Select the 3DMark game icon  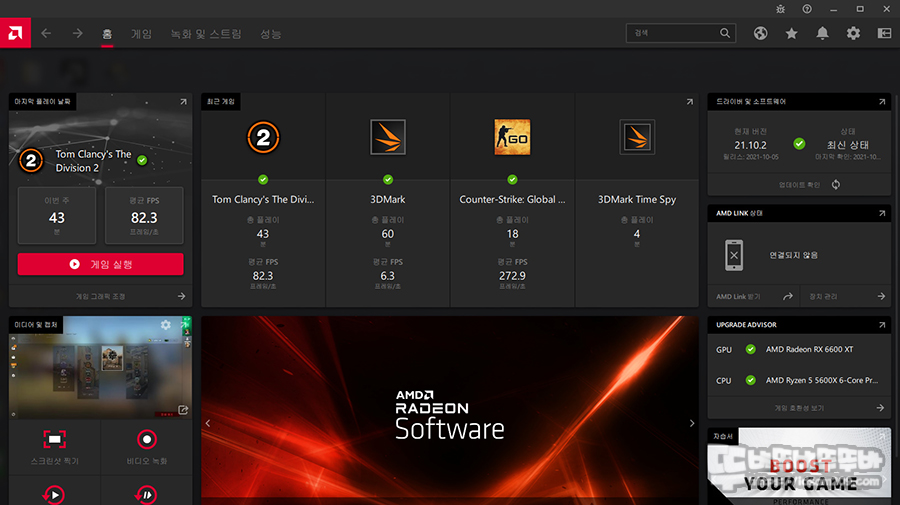tap(388, 137)
